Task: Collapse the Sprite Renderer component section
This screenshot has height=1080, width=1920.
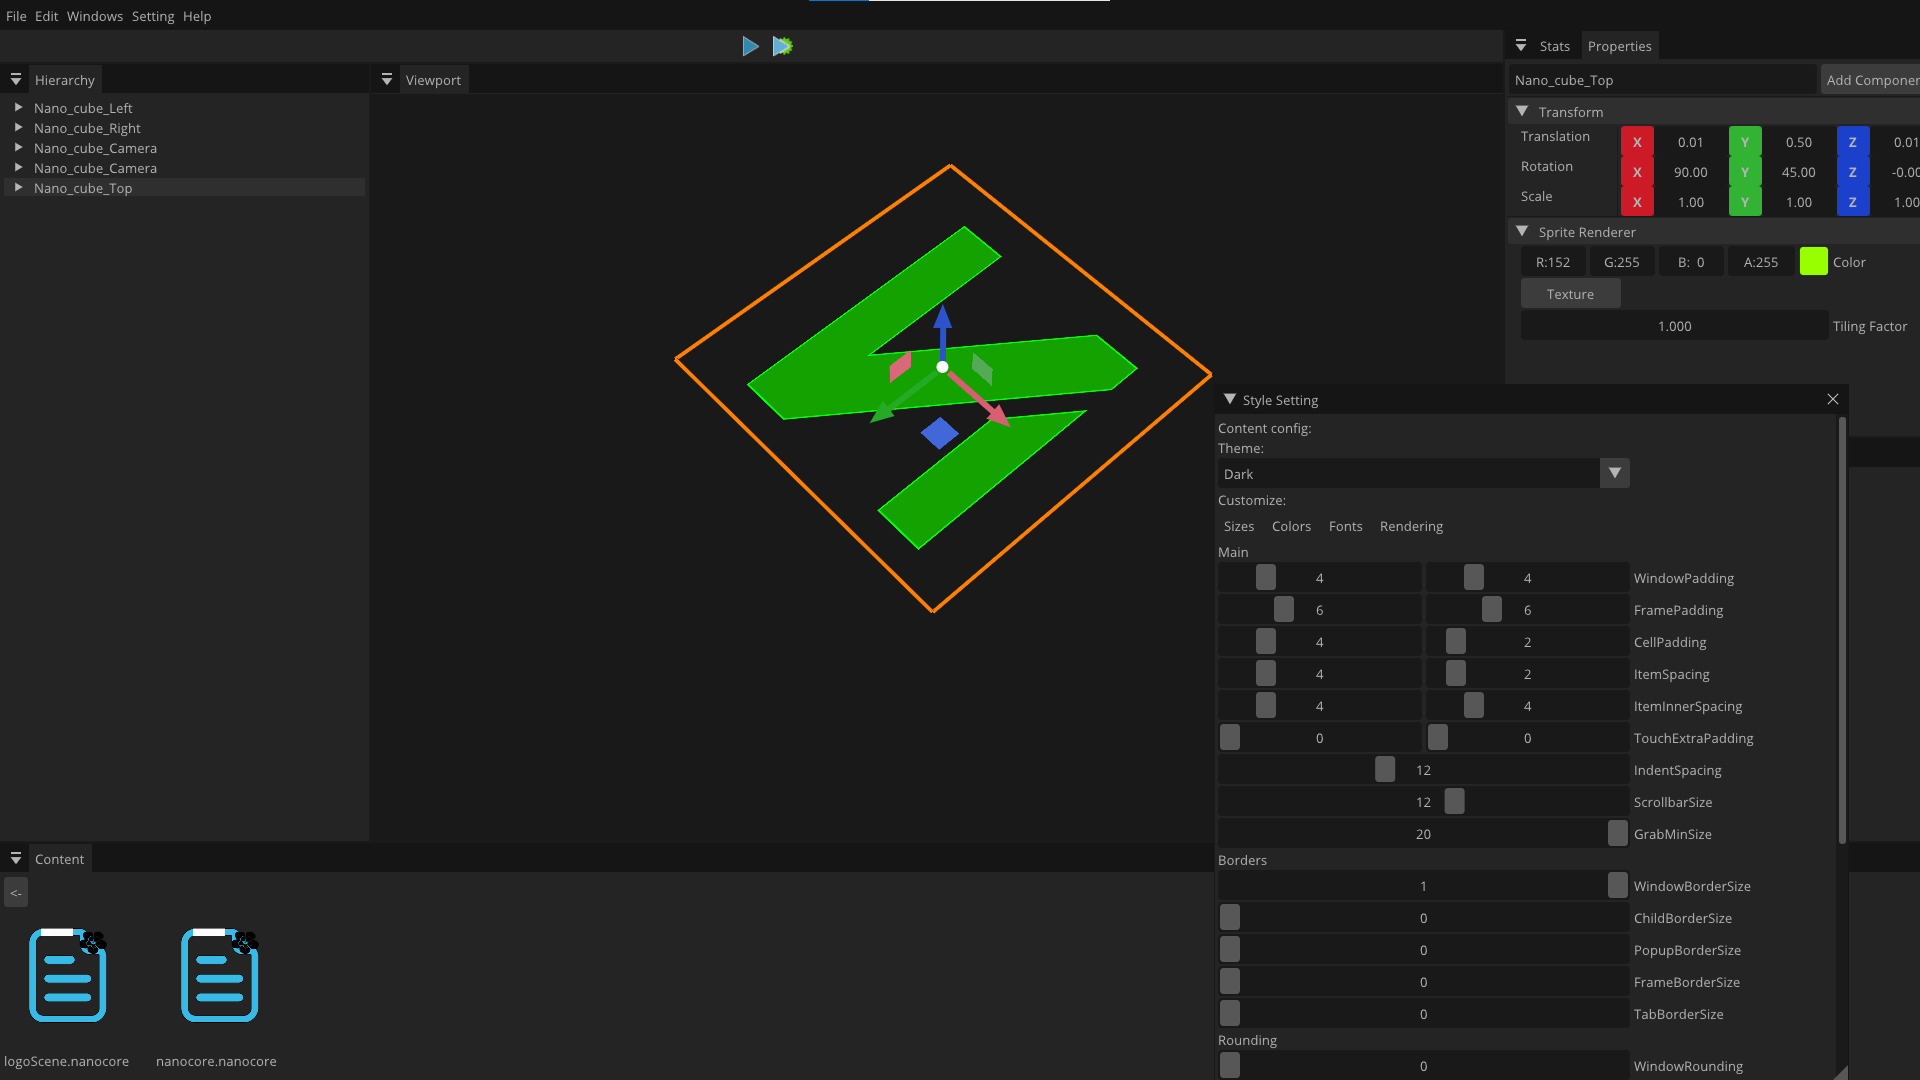Action: [x=1522, y=232]
